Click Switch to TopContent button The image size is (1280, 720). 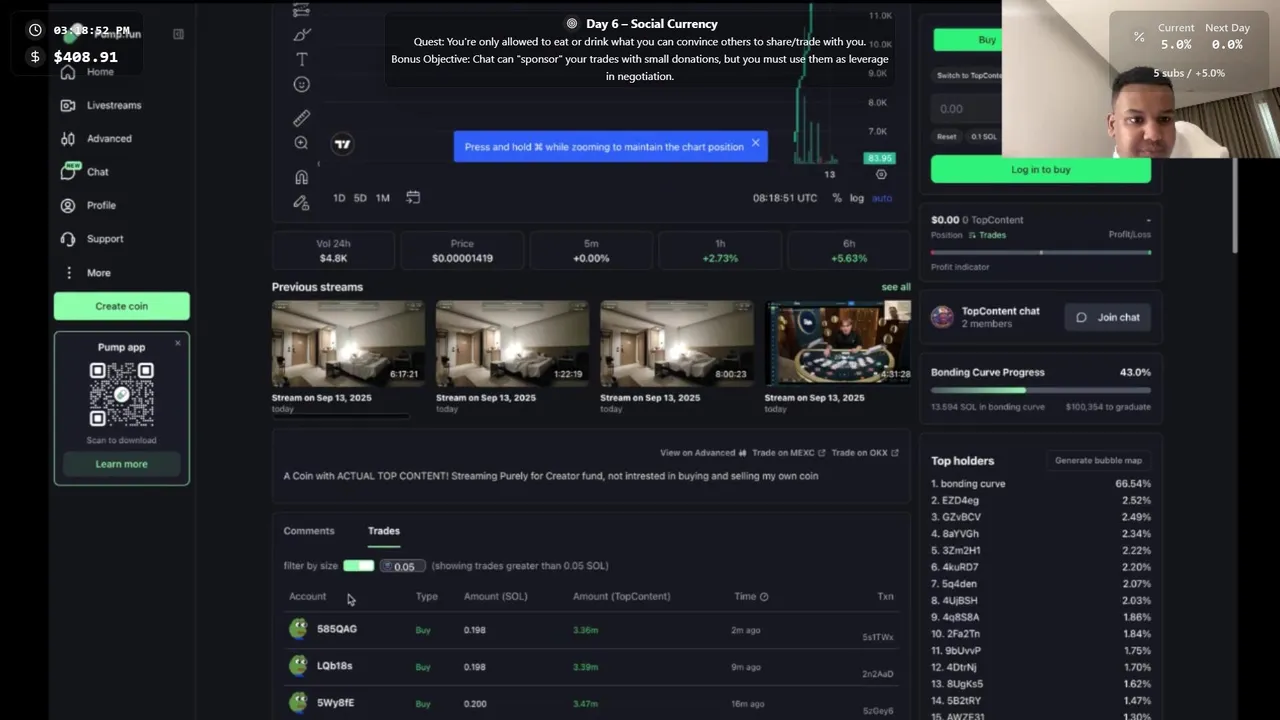[968, 75]
